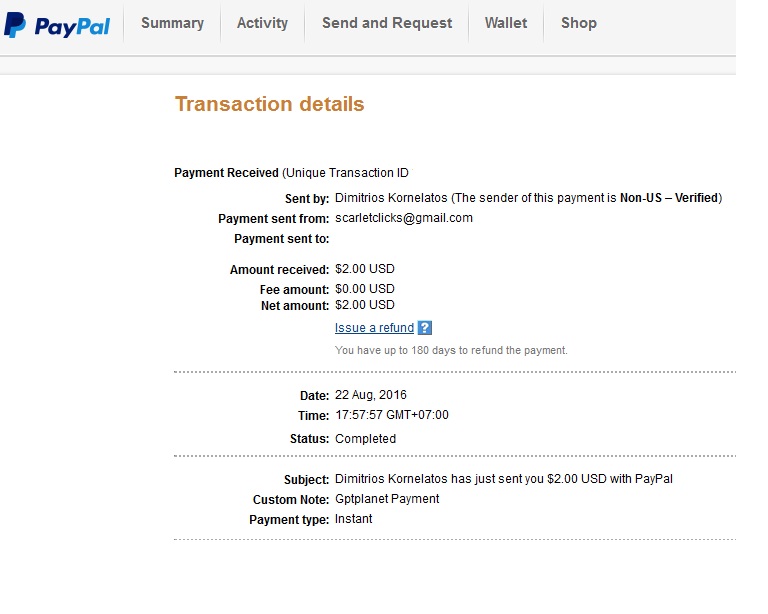
Task: Click the Transaction details heading
Action: point(269,104)
